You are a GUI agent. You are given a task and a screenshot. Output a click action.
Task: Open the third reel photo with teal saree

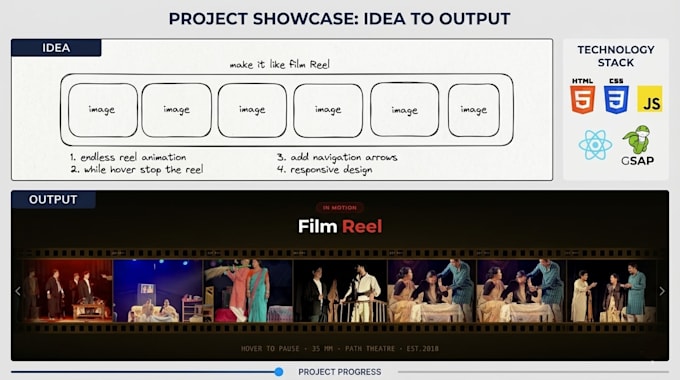(248, 291)
